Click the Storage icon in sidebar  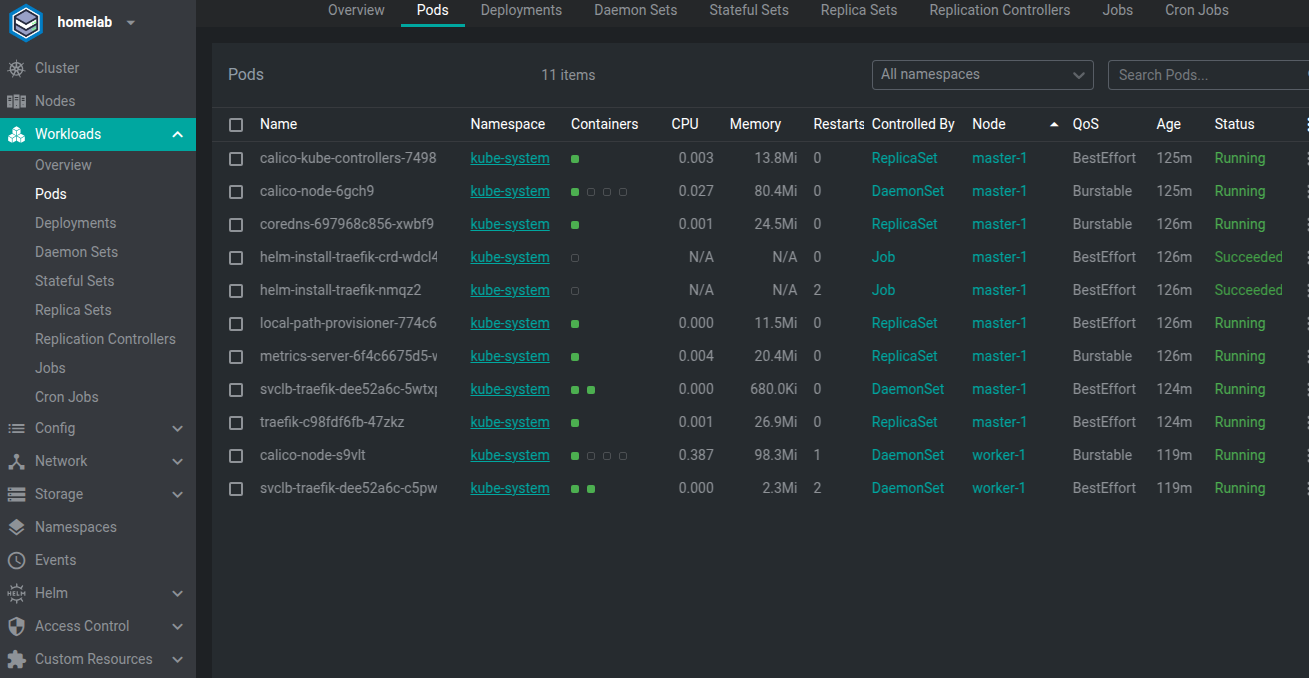click(x=16, y=494)
